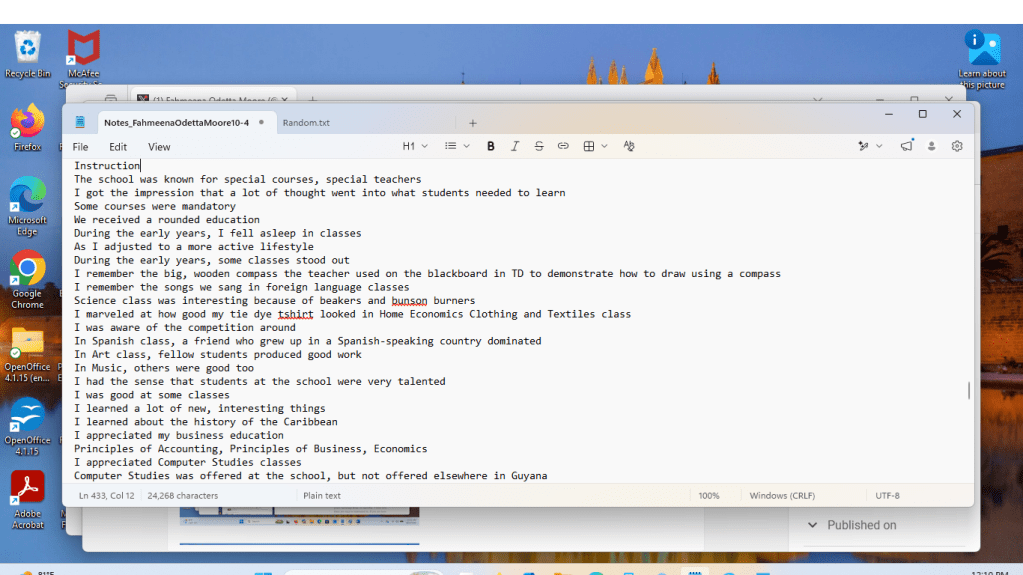Click the Windows (CRLF) line ending indicator
Screen dimensions: 1023x575
coord(782,495)
